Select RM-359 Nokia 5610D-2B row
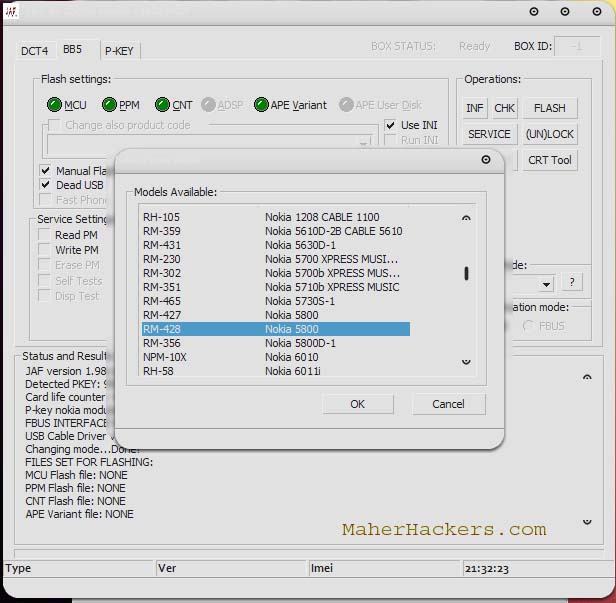The height and width of the screenshot is (603, 616). tap(276, 231)
